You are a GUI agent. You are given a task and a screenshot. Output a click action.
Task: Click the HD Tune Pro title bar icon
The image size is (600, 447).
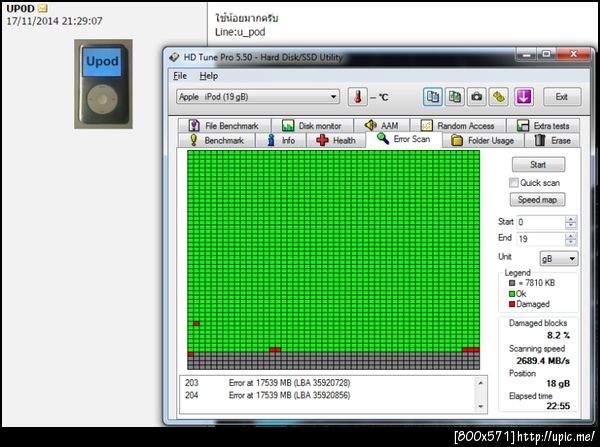click(x=174, y=57)
